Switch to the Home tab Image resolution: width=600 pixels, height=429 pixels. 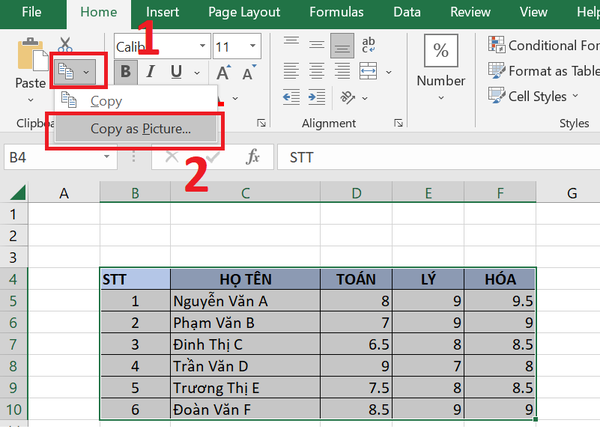pyautogui.click(x=99, y=12)
